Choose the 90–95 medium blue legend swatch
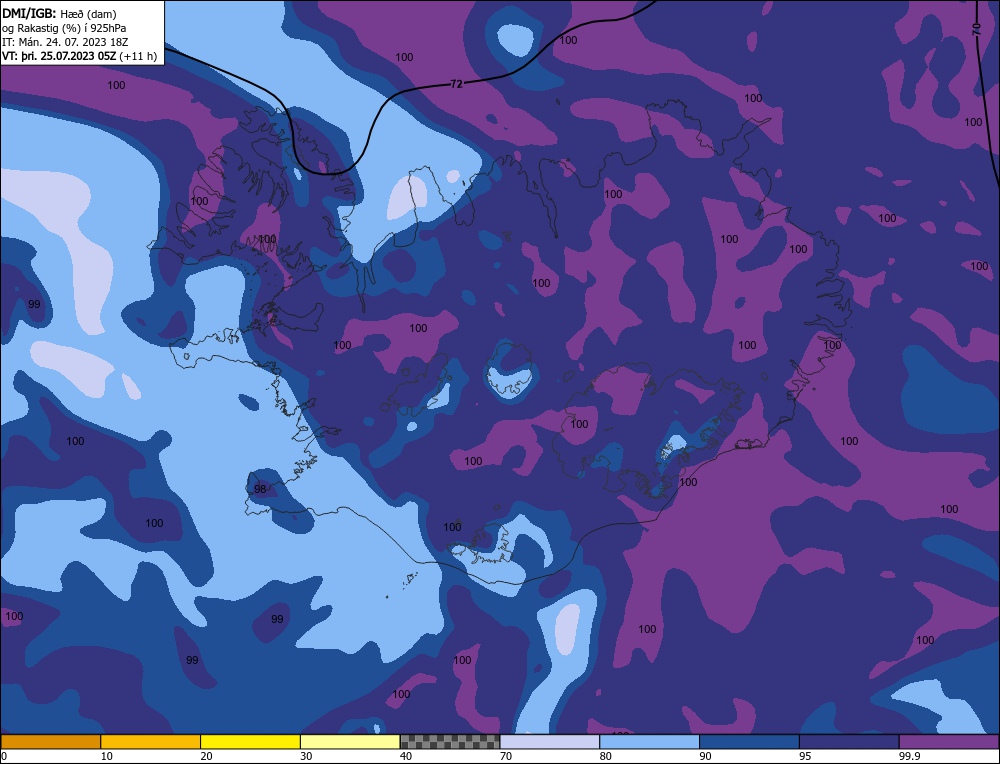The width and height of the screenshot is (1000, 764). 749,742
